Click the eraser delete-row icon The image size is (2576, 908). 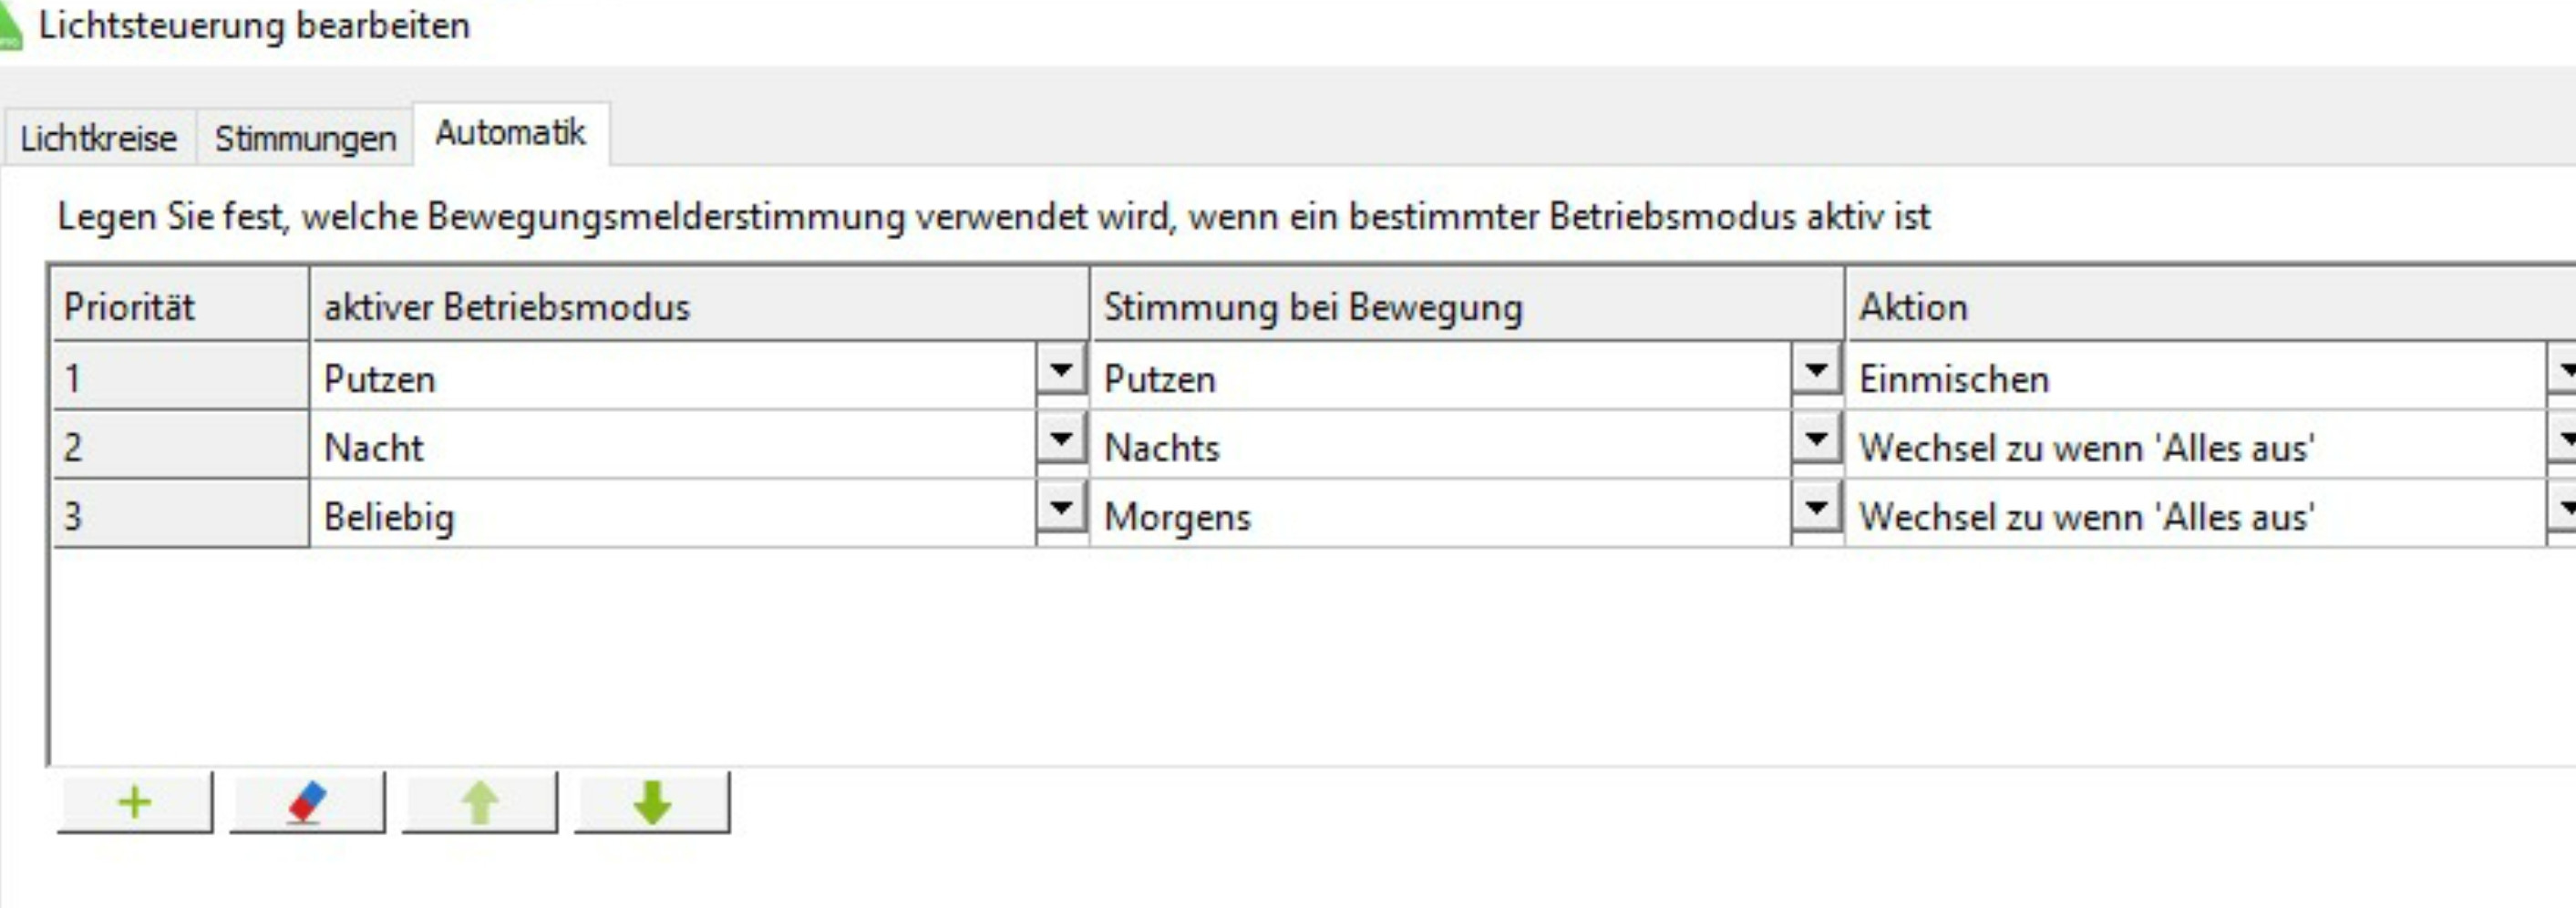pos(307,802)
